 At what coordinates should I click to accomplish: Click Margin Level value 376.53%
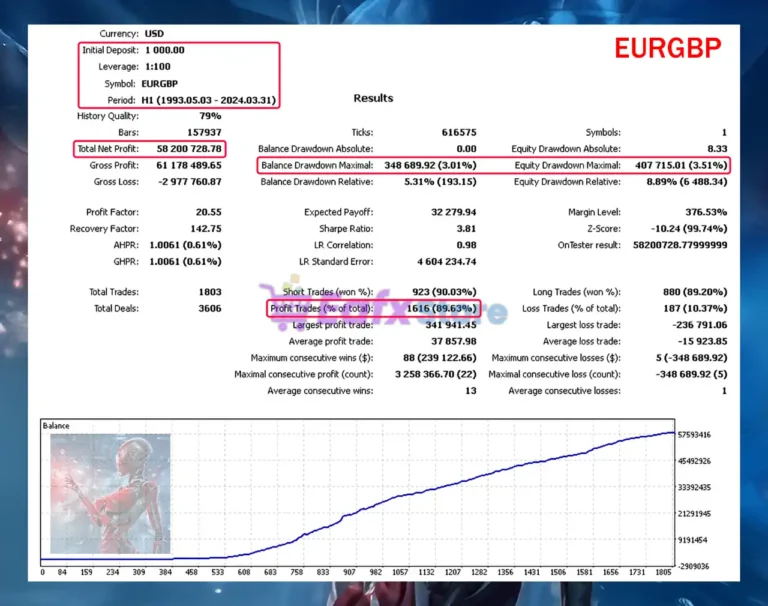(x=706, y=212)
